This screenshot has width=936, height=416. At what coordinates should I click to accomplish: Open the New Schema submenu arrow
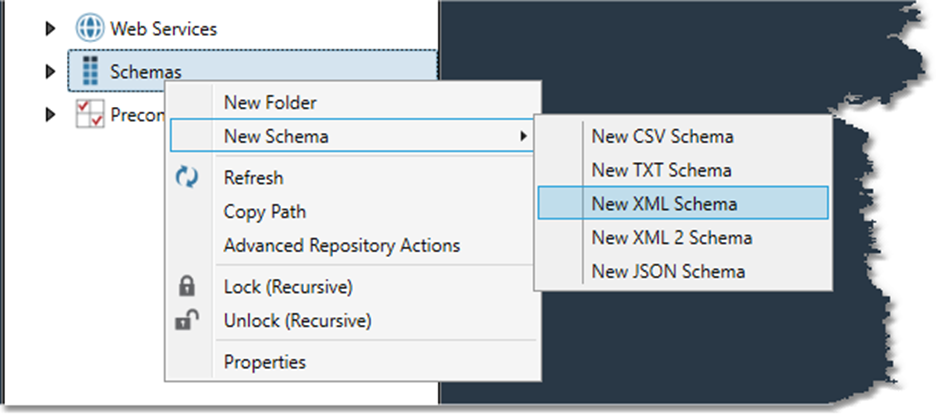[525, 136]
